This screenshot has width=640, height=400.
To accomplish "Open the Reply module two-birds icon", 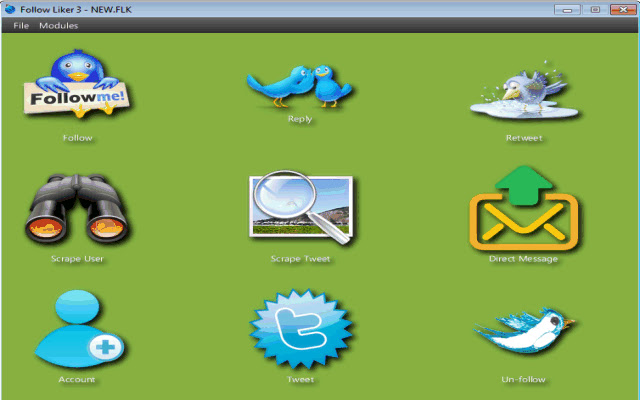I will click(x=299, y=86).
